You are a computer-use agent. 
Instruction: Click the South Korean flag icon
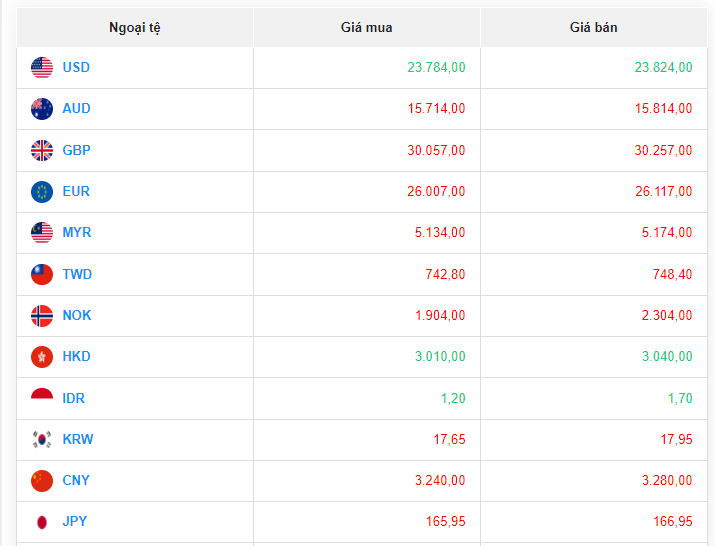pos(42,440)
